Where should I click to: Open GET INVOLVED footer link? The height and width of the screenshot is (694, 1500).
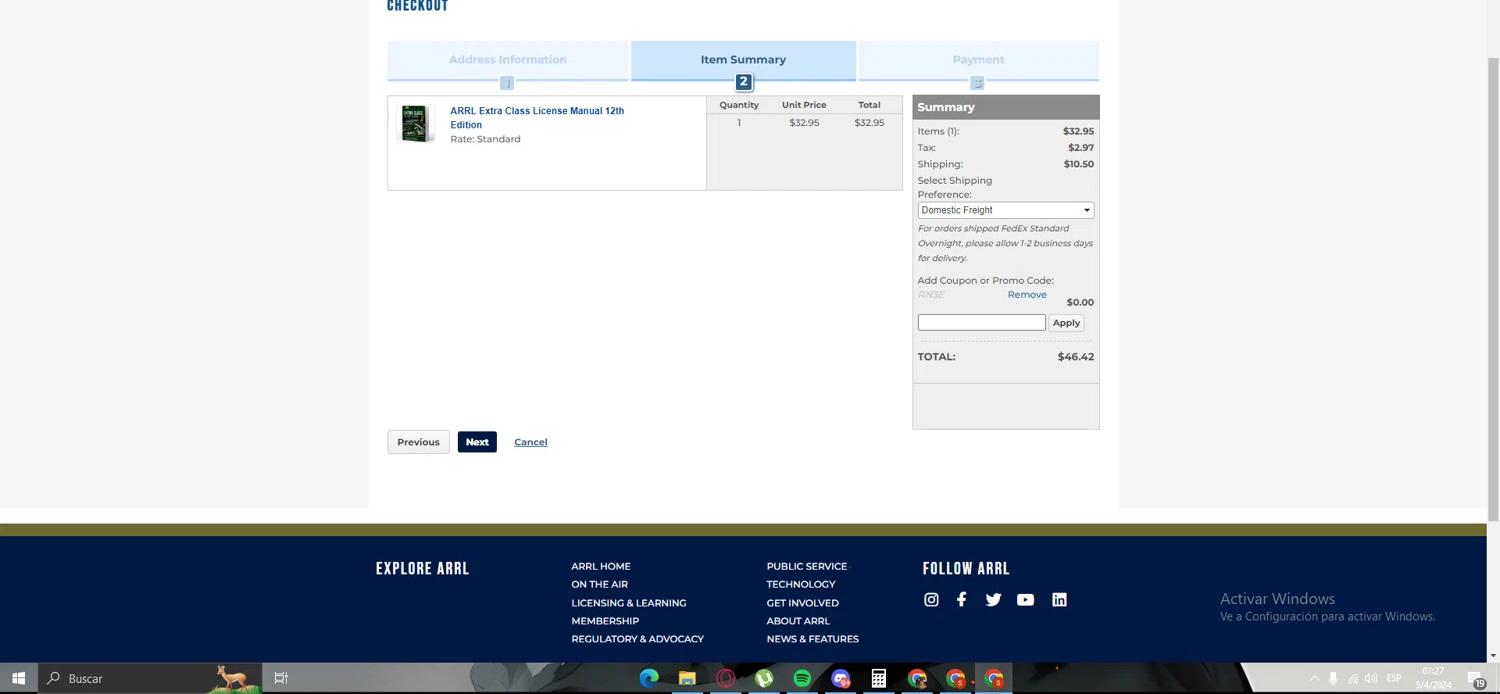803,603
